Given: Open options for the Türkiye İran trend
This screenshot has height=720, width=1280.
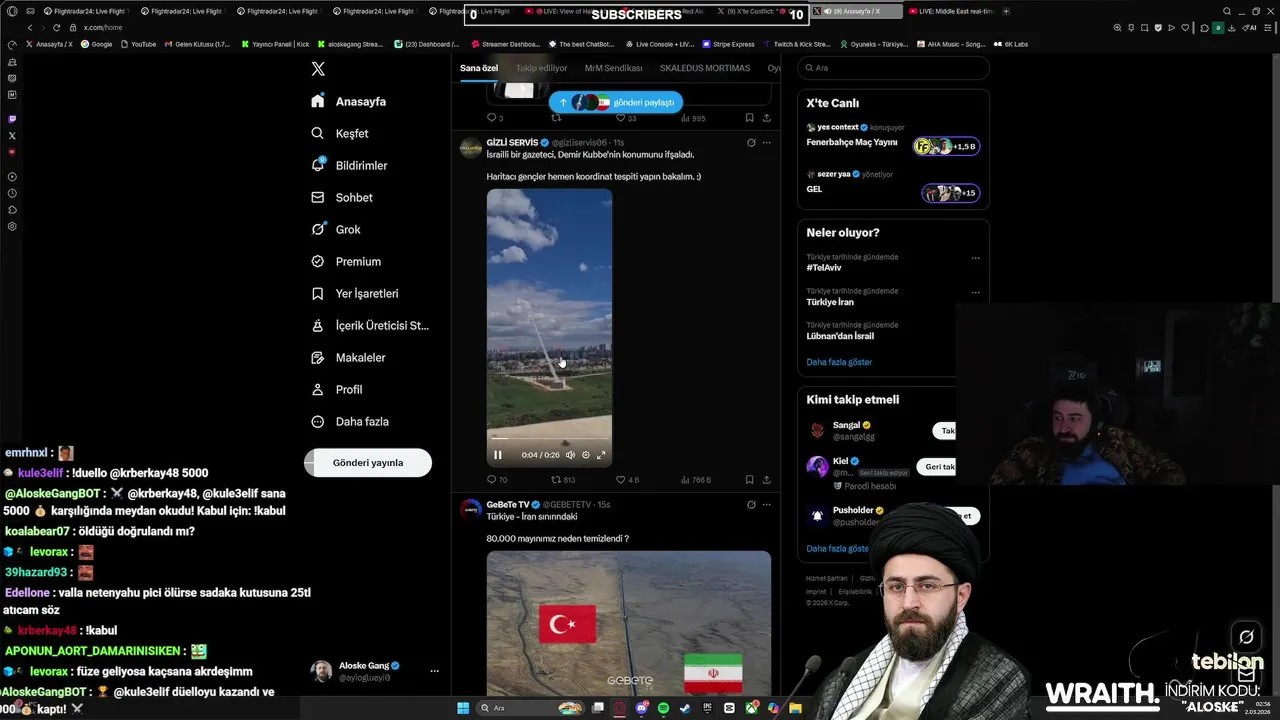Looking at the screenshot, I should click(x=976, y=292).
